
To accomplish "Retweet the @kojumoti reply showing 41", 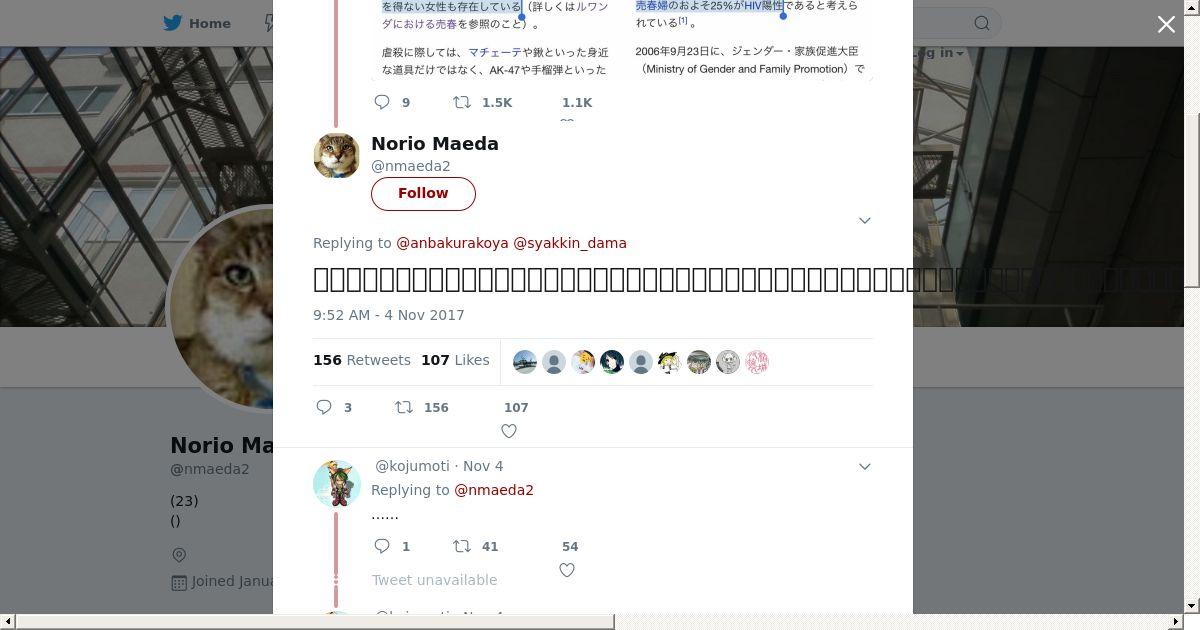I will [462, 546].
